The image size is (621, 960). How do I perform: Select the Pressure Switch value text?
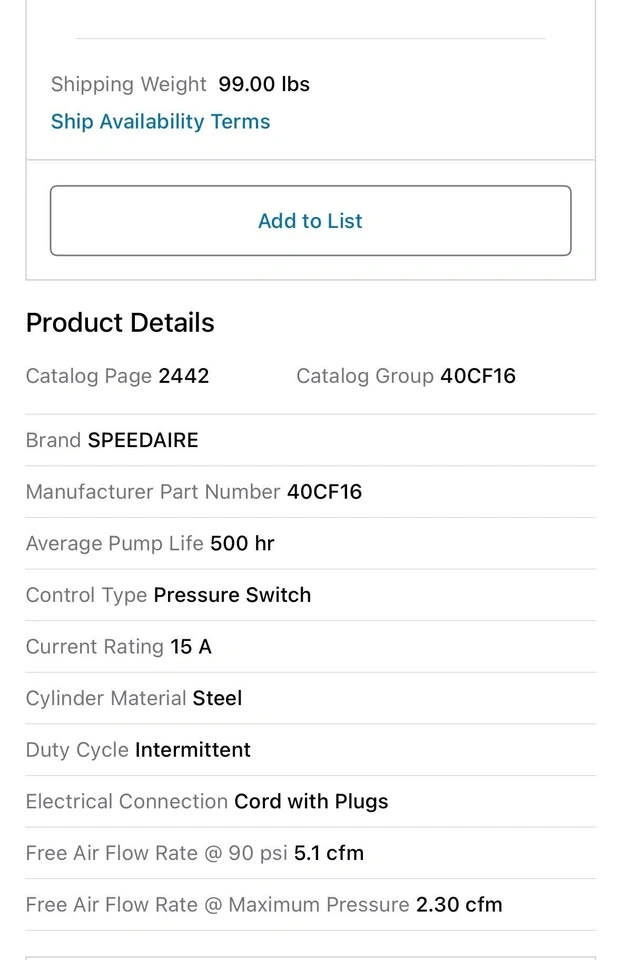click(232, 594)
